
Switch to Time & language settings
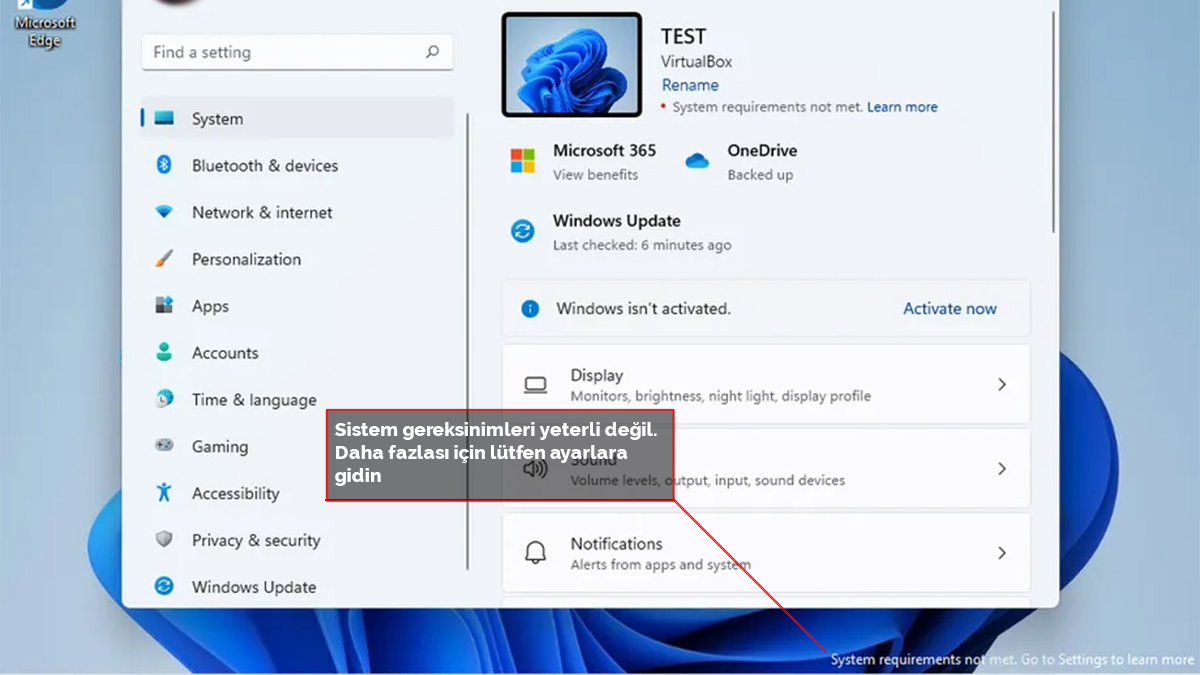point(297,399)
